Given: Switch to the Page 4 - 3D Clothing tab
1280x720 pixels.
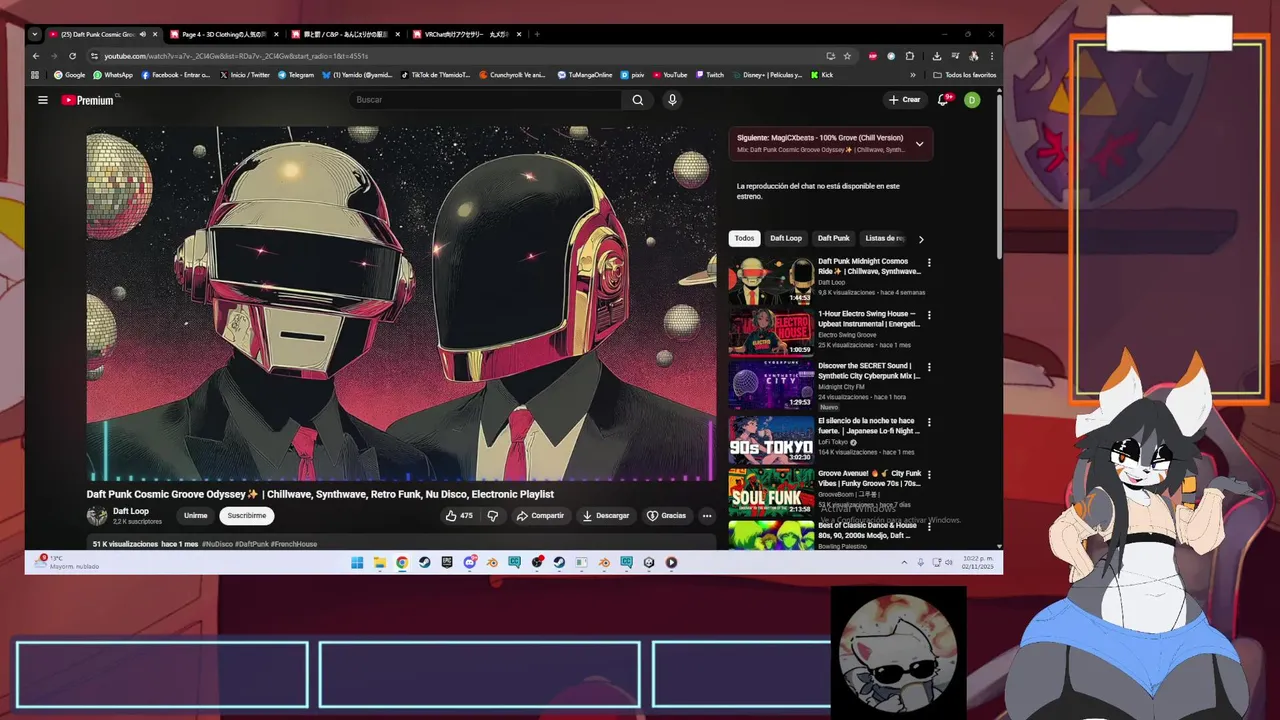Looking at the screenshot, I should (225, 34).
